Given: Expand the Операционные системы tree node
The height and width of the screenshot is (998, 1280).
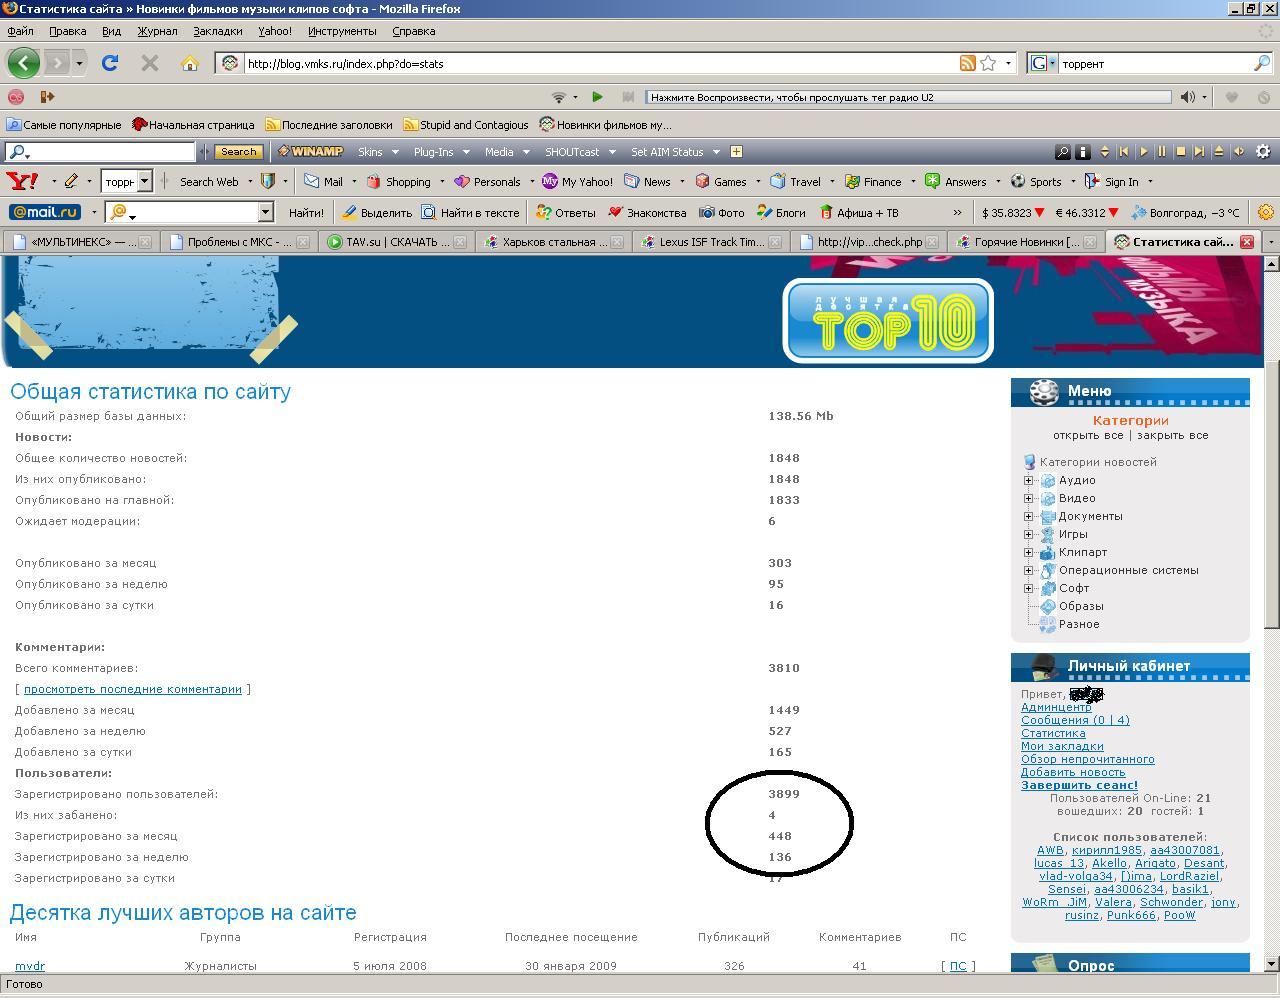Looking at the screenshot, I should (1028, 570).
